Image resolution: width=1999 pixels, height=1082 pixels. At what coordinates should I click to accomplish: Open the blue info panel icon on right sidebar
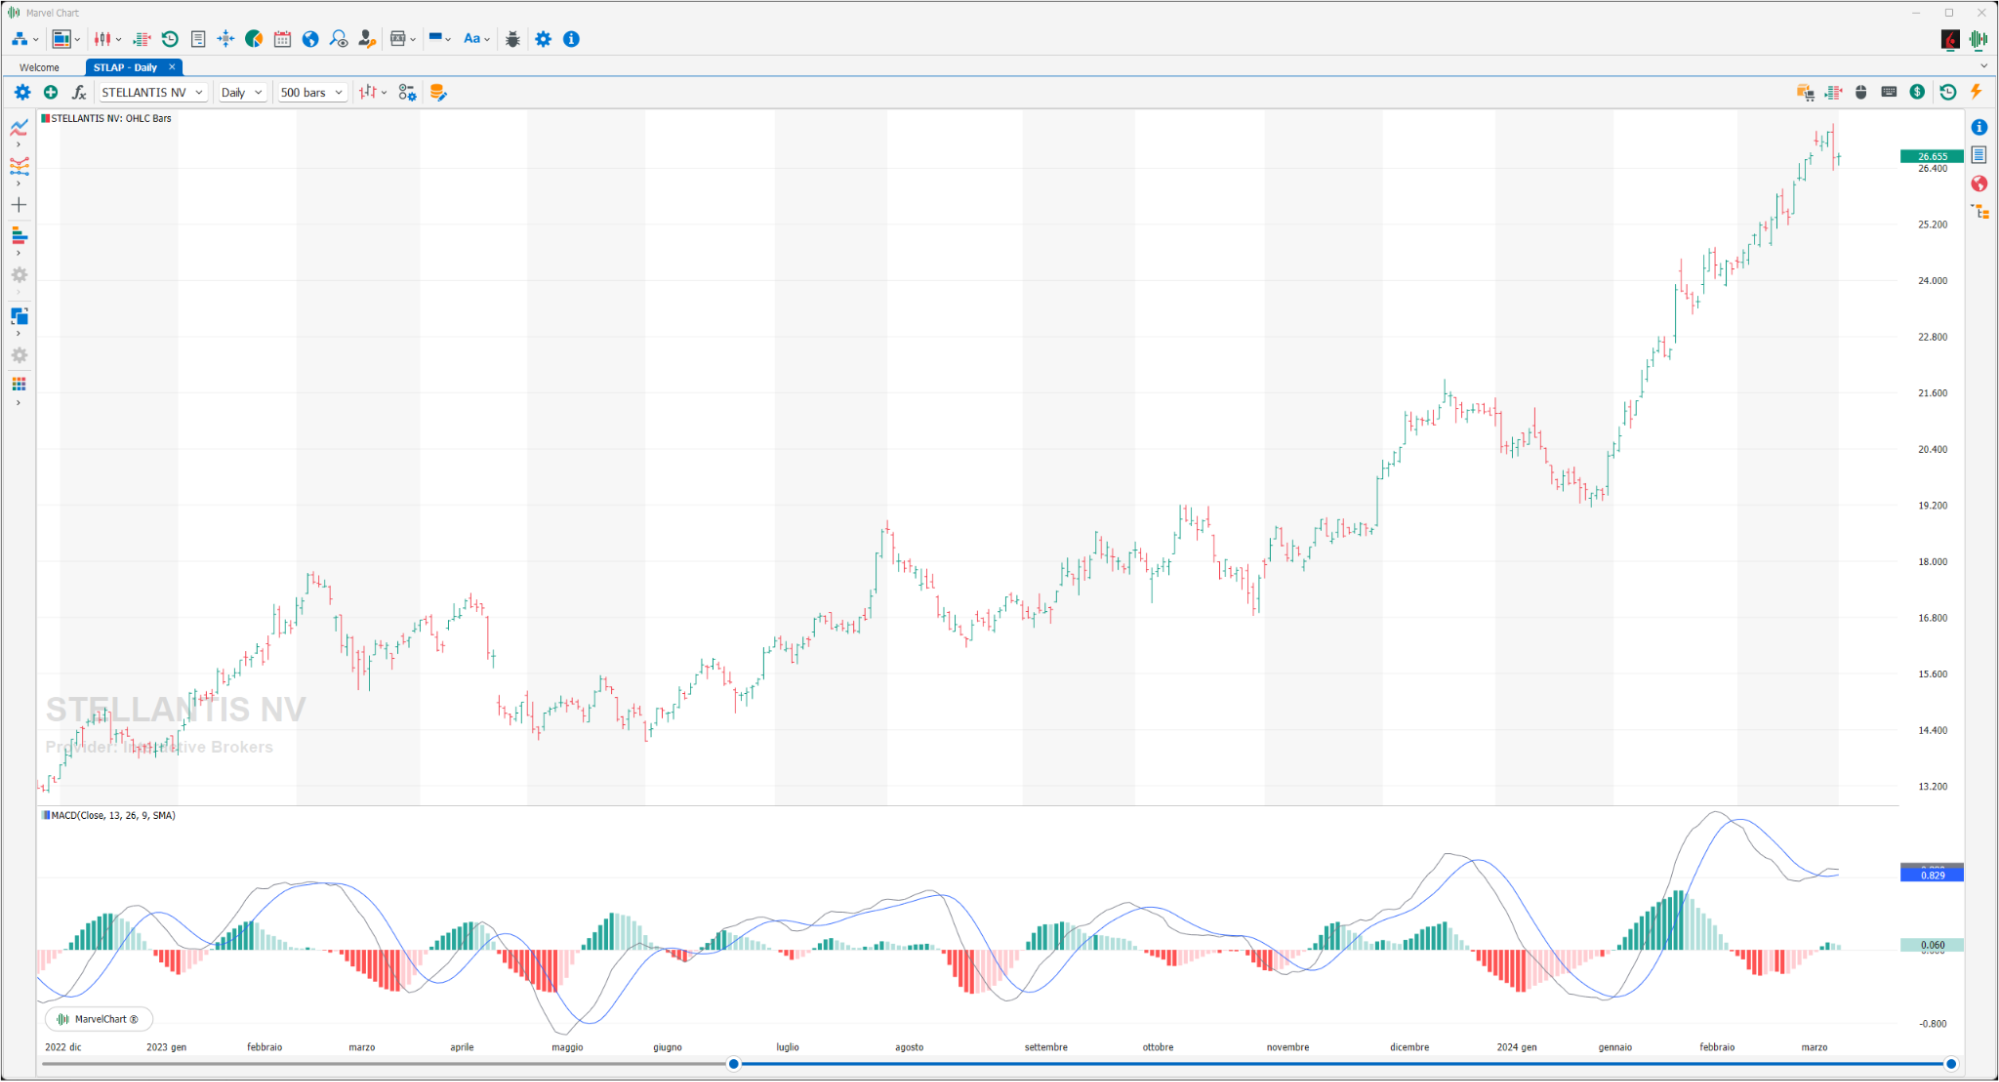(1979, 127)
